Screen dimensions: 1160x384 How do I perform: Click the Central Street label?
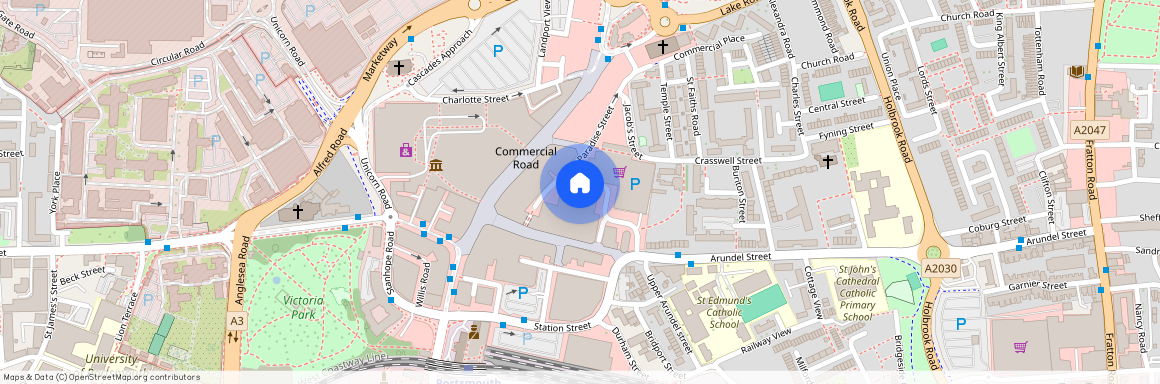(x=837, y=105)
